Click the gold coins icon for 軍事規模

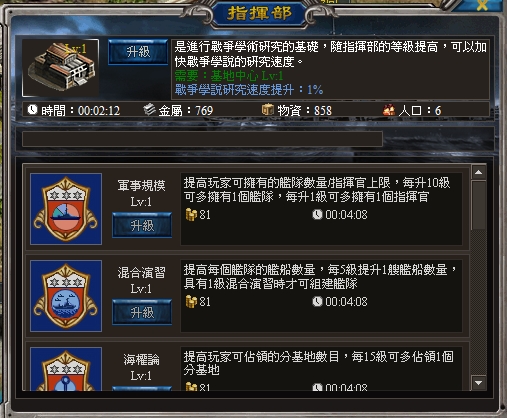click(x=191, y=214)
